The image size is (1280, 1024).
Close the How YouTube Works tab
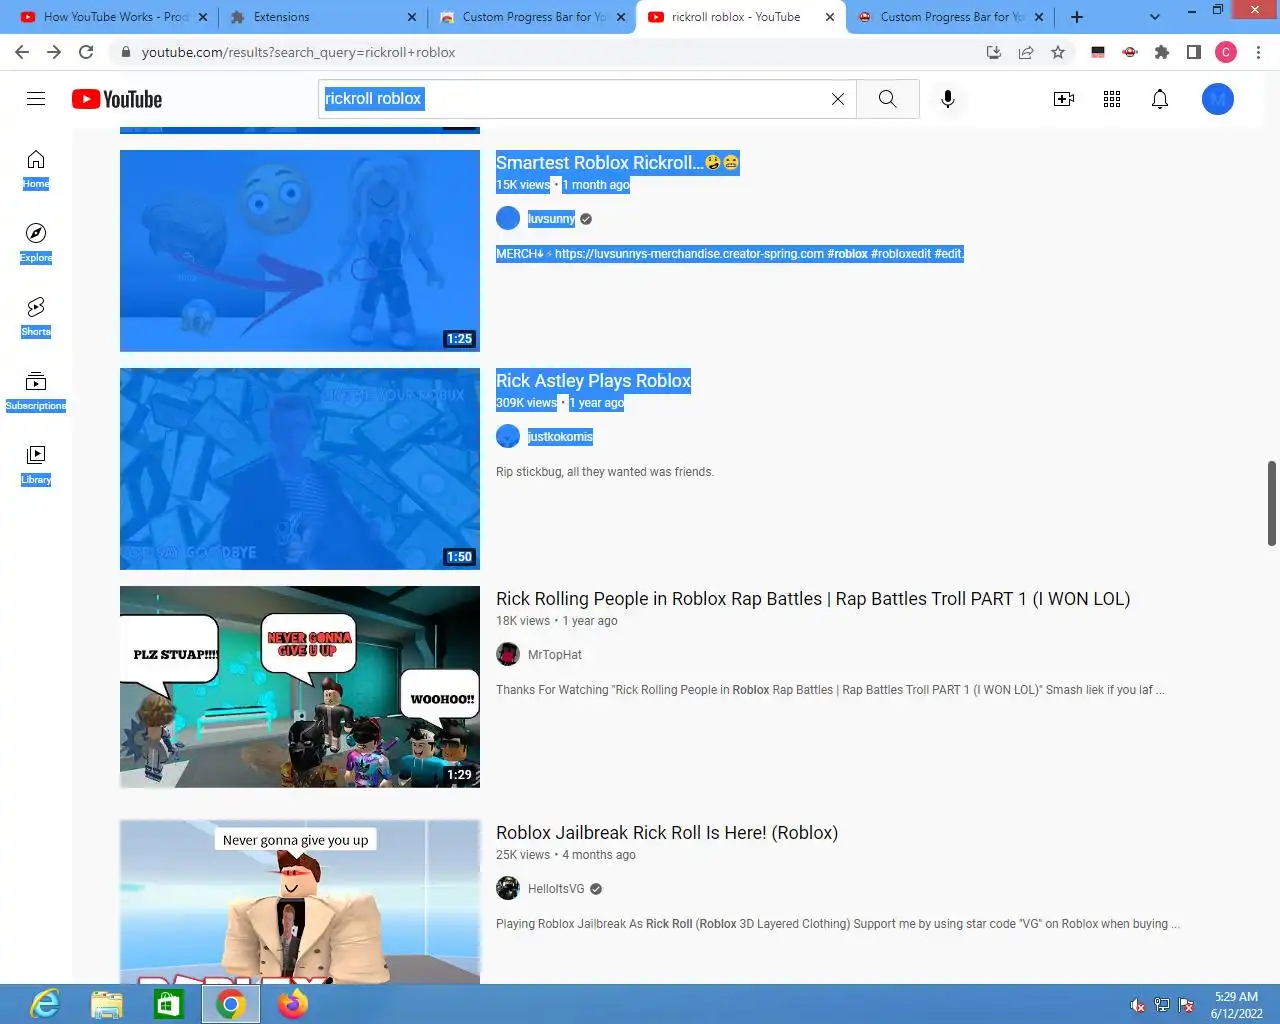[203, 17]
